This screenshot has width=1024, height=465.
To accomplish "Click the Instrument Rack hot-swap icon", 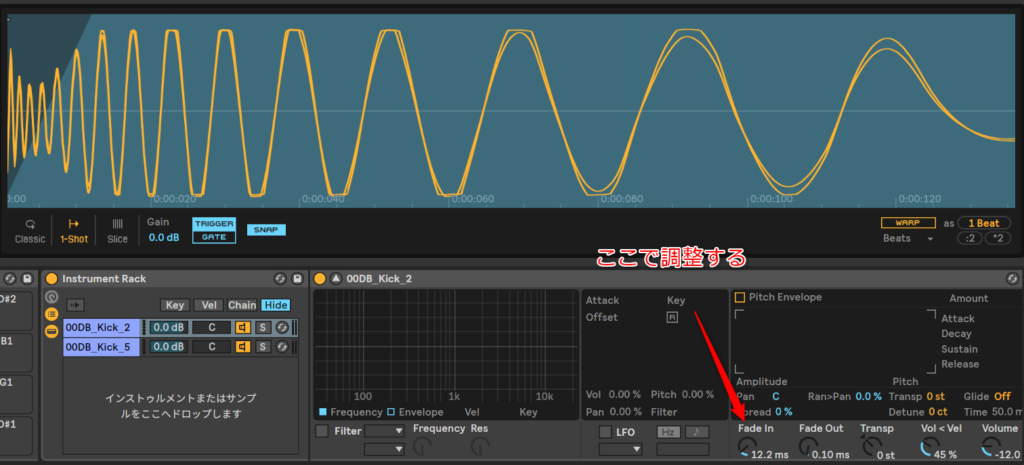I will point(281,278).
